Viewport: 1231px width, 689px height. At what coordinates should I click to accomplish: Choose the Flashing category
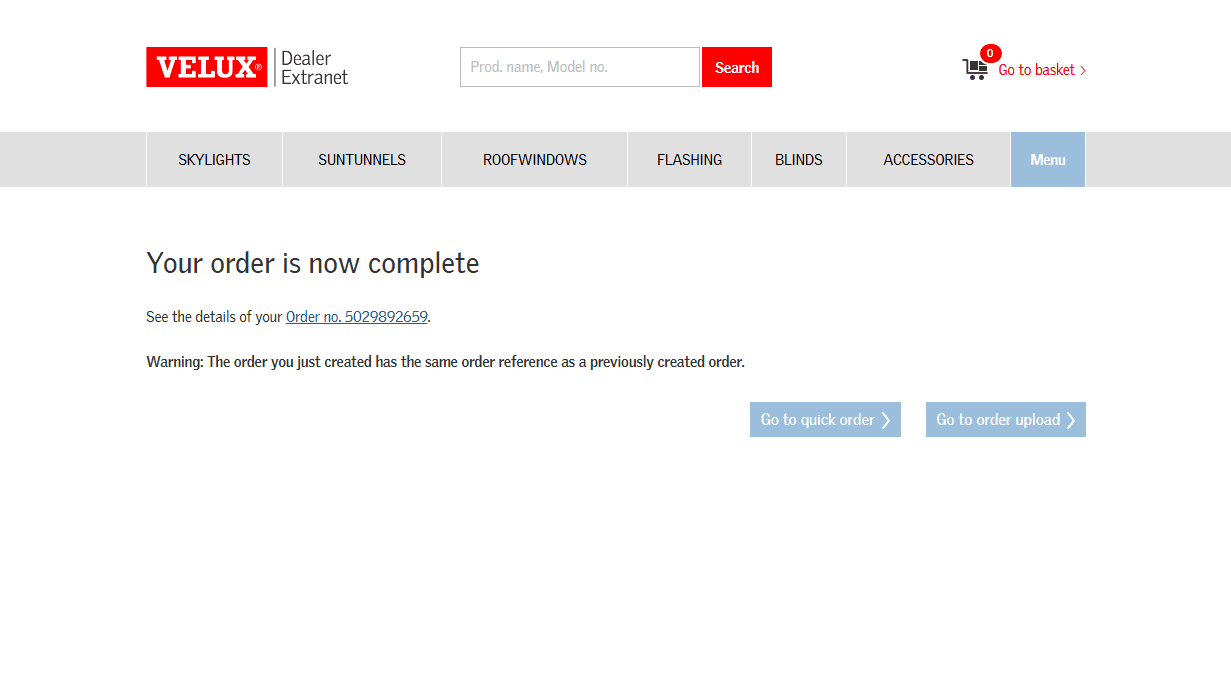[x=690, y=160]
